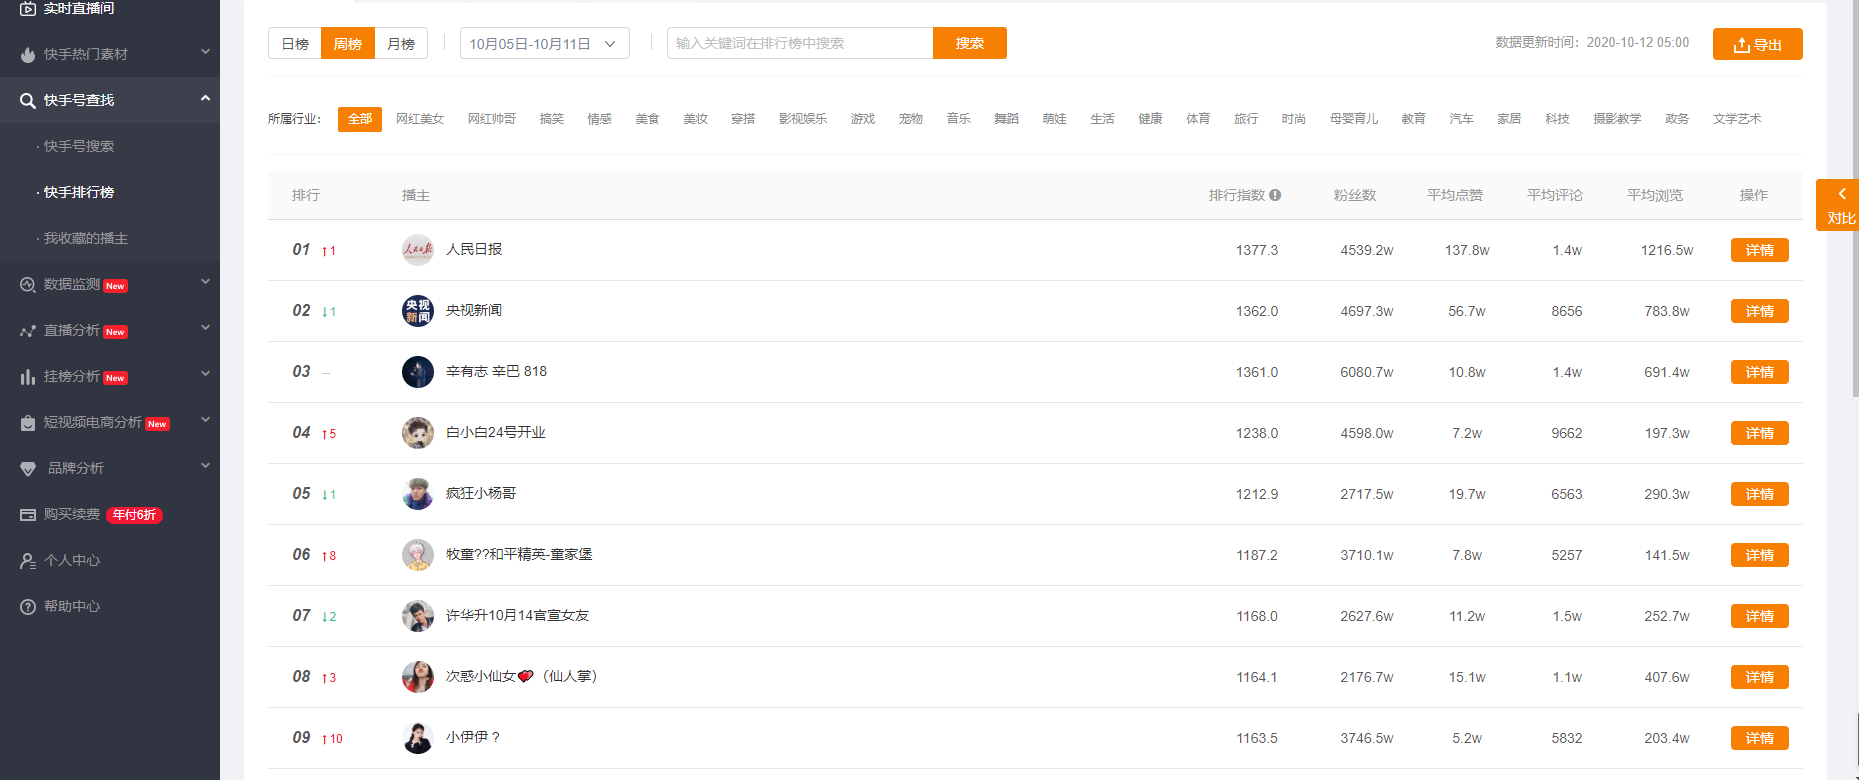1859x780 pixels.
Task: Click the 直播分析 chart icon
Action: (28, 331)
